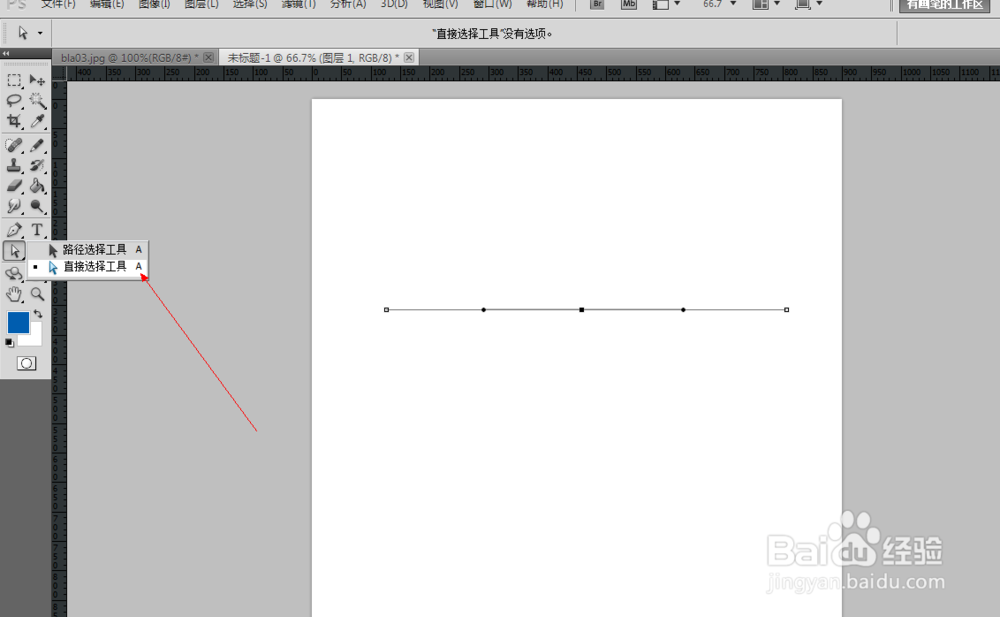Image resolution: width=1000 pixels, height=617 pixels.
Task: Close the 未标题-1 document tab
Action: click(x=409, y=57)
